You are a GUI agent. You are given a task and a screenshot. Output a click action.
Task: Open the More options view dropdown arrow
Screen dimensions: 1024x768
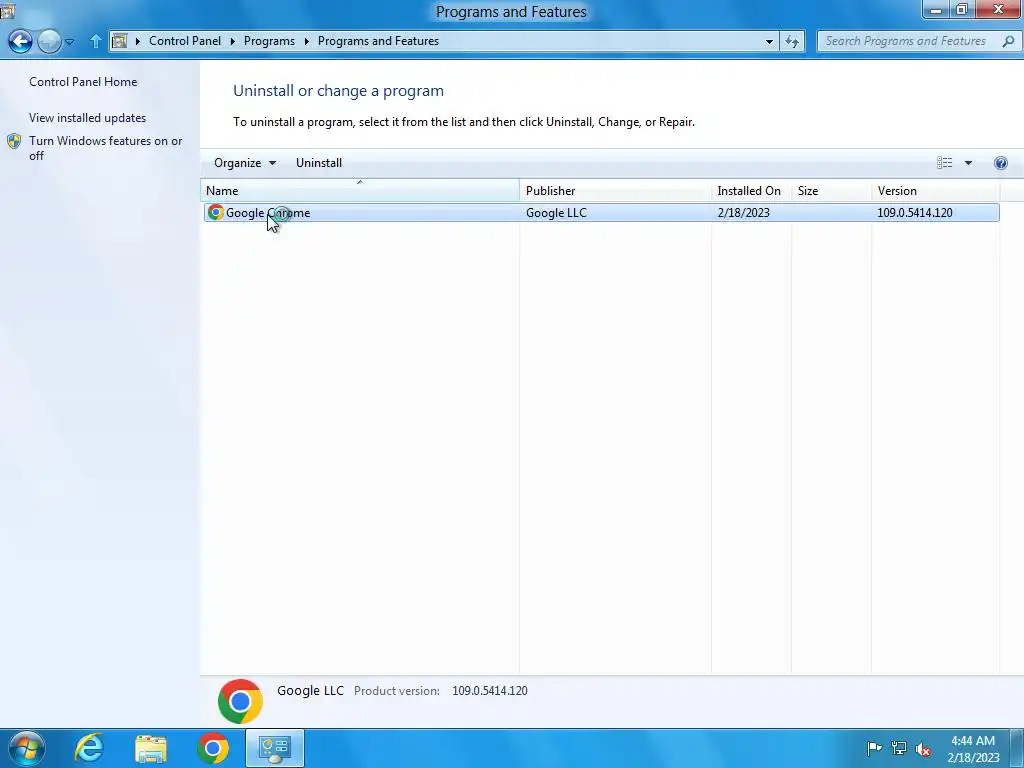point(968,163)
